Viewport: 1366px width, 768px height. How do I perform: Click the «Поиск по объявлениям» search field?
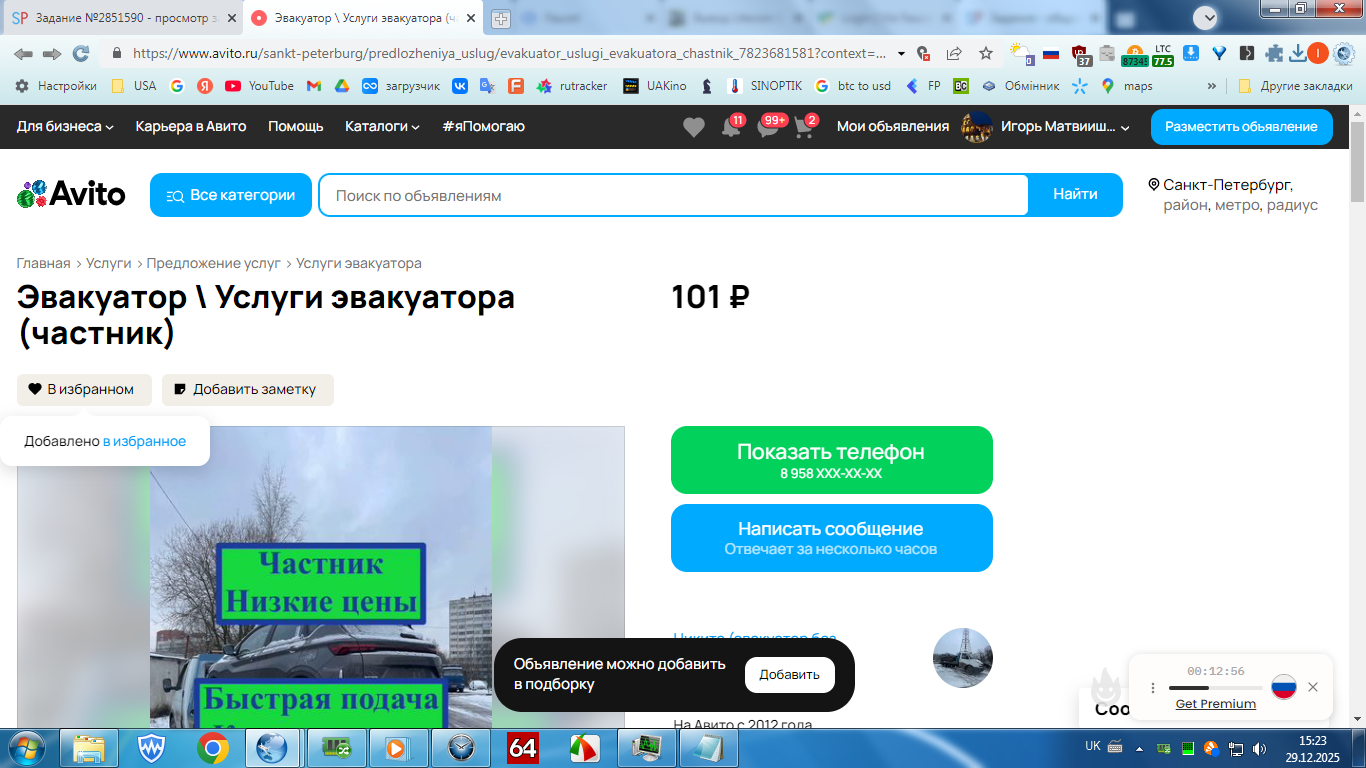[x=674, y=195]
